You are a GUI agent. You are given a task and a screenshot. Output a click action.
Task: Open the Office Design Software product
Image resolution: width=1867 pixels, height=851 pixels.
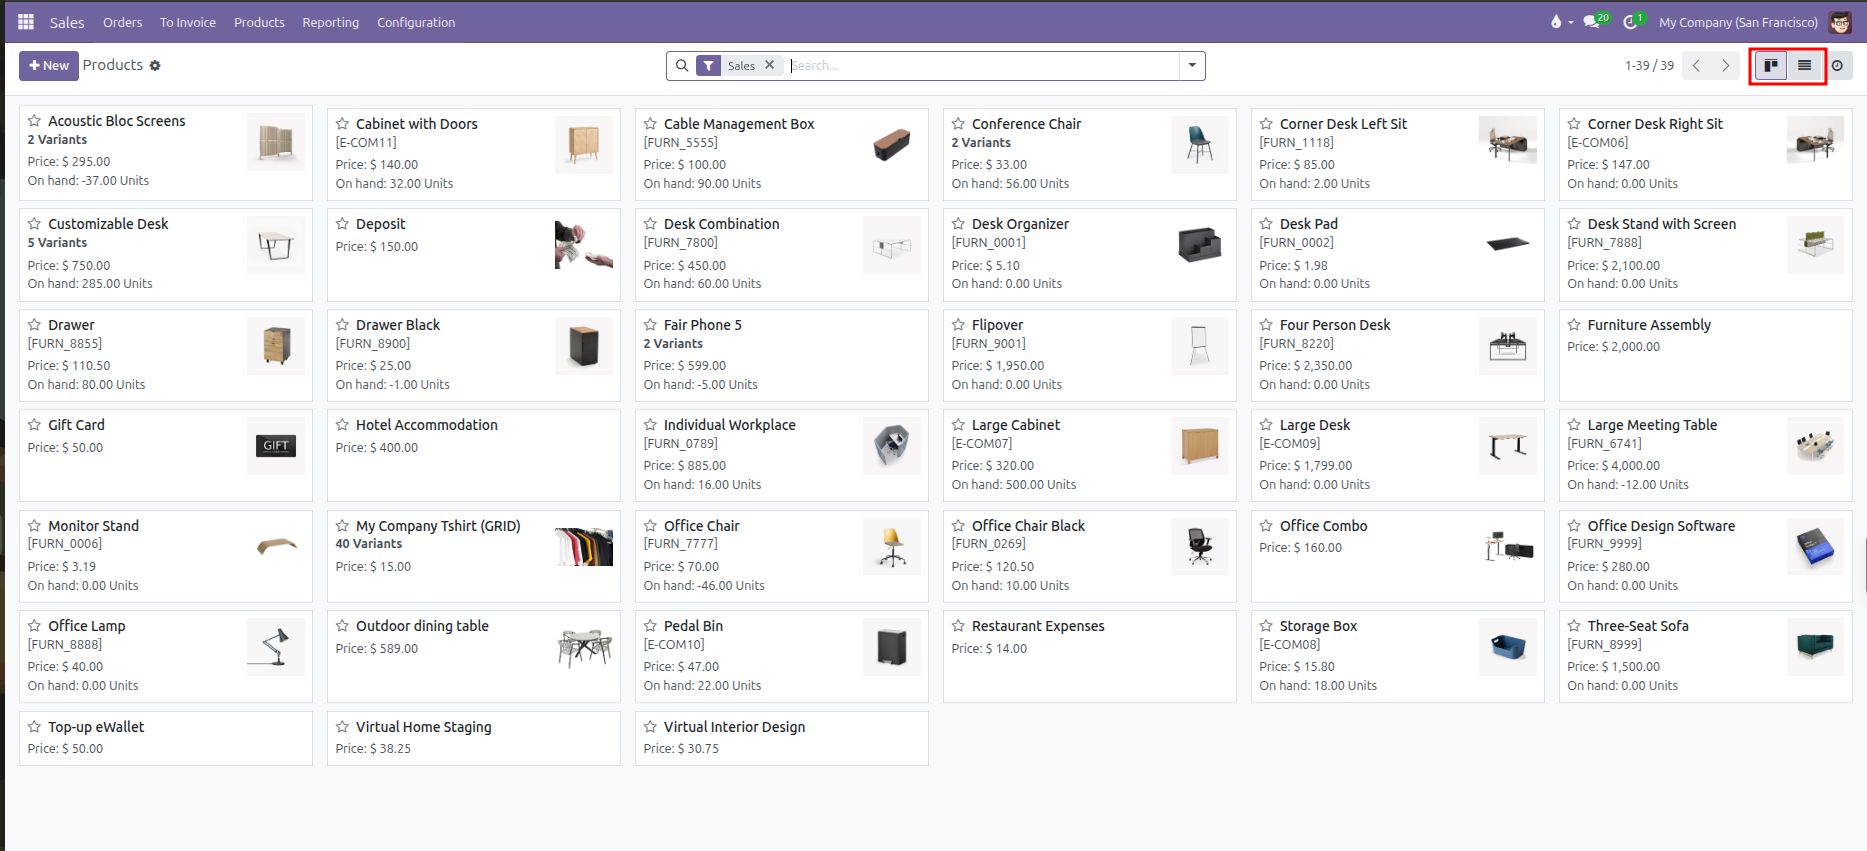coord(1705,556)
